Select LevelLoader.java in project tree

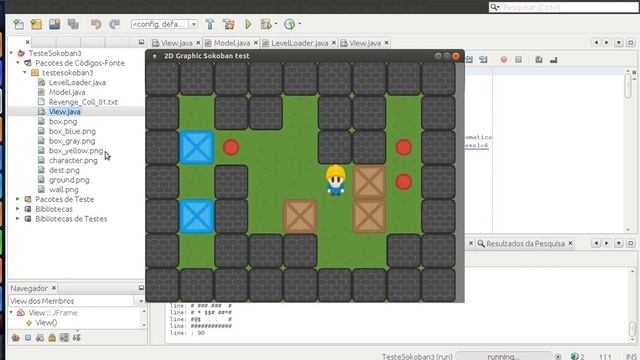[x=77, y=82]
